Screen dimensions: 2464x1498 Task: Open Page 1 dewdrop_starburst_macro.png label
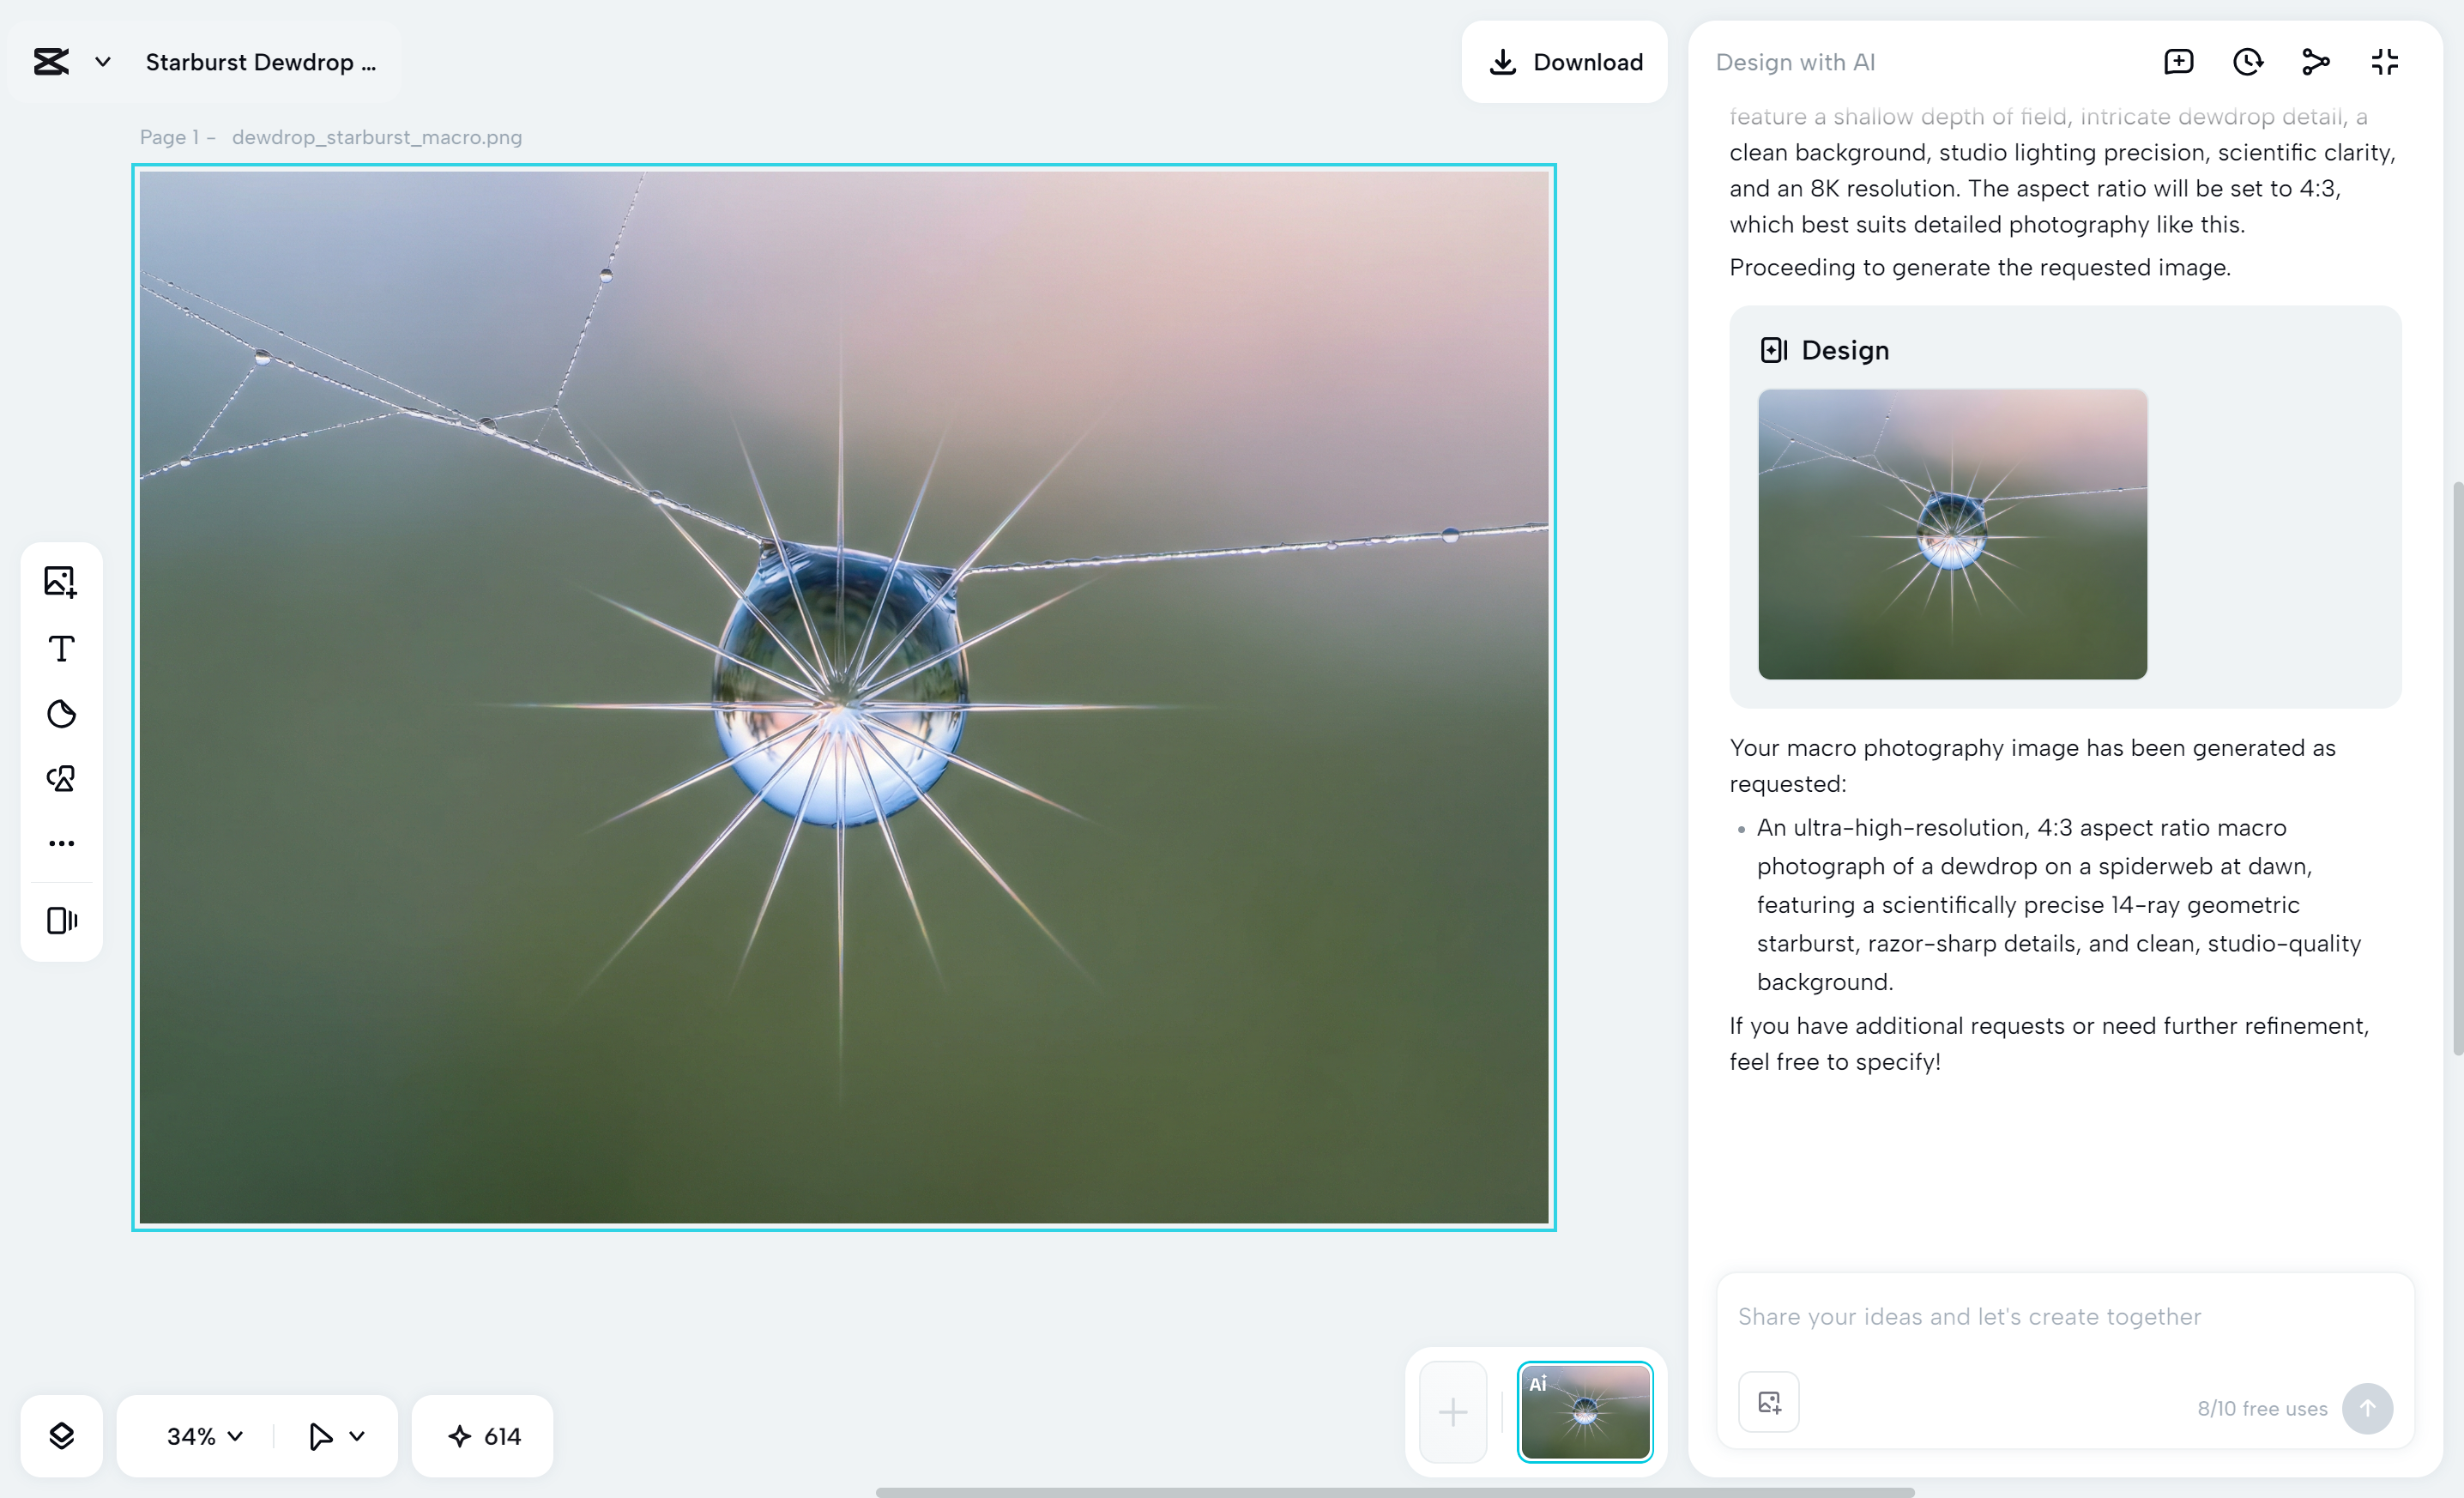[331, 137]
